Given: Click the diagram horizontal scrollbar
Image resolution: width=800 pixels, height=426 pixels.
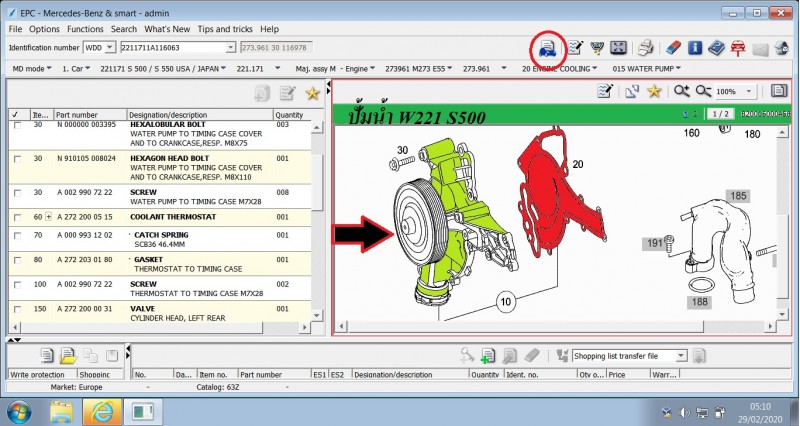Looking at the screenshot, I should [557, 326].
